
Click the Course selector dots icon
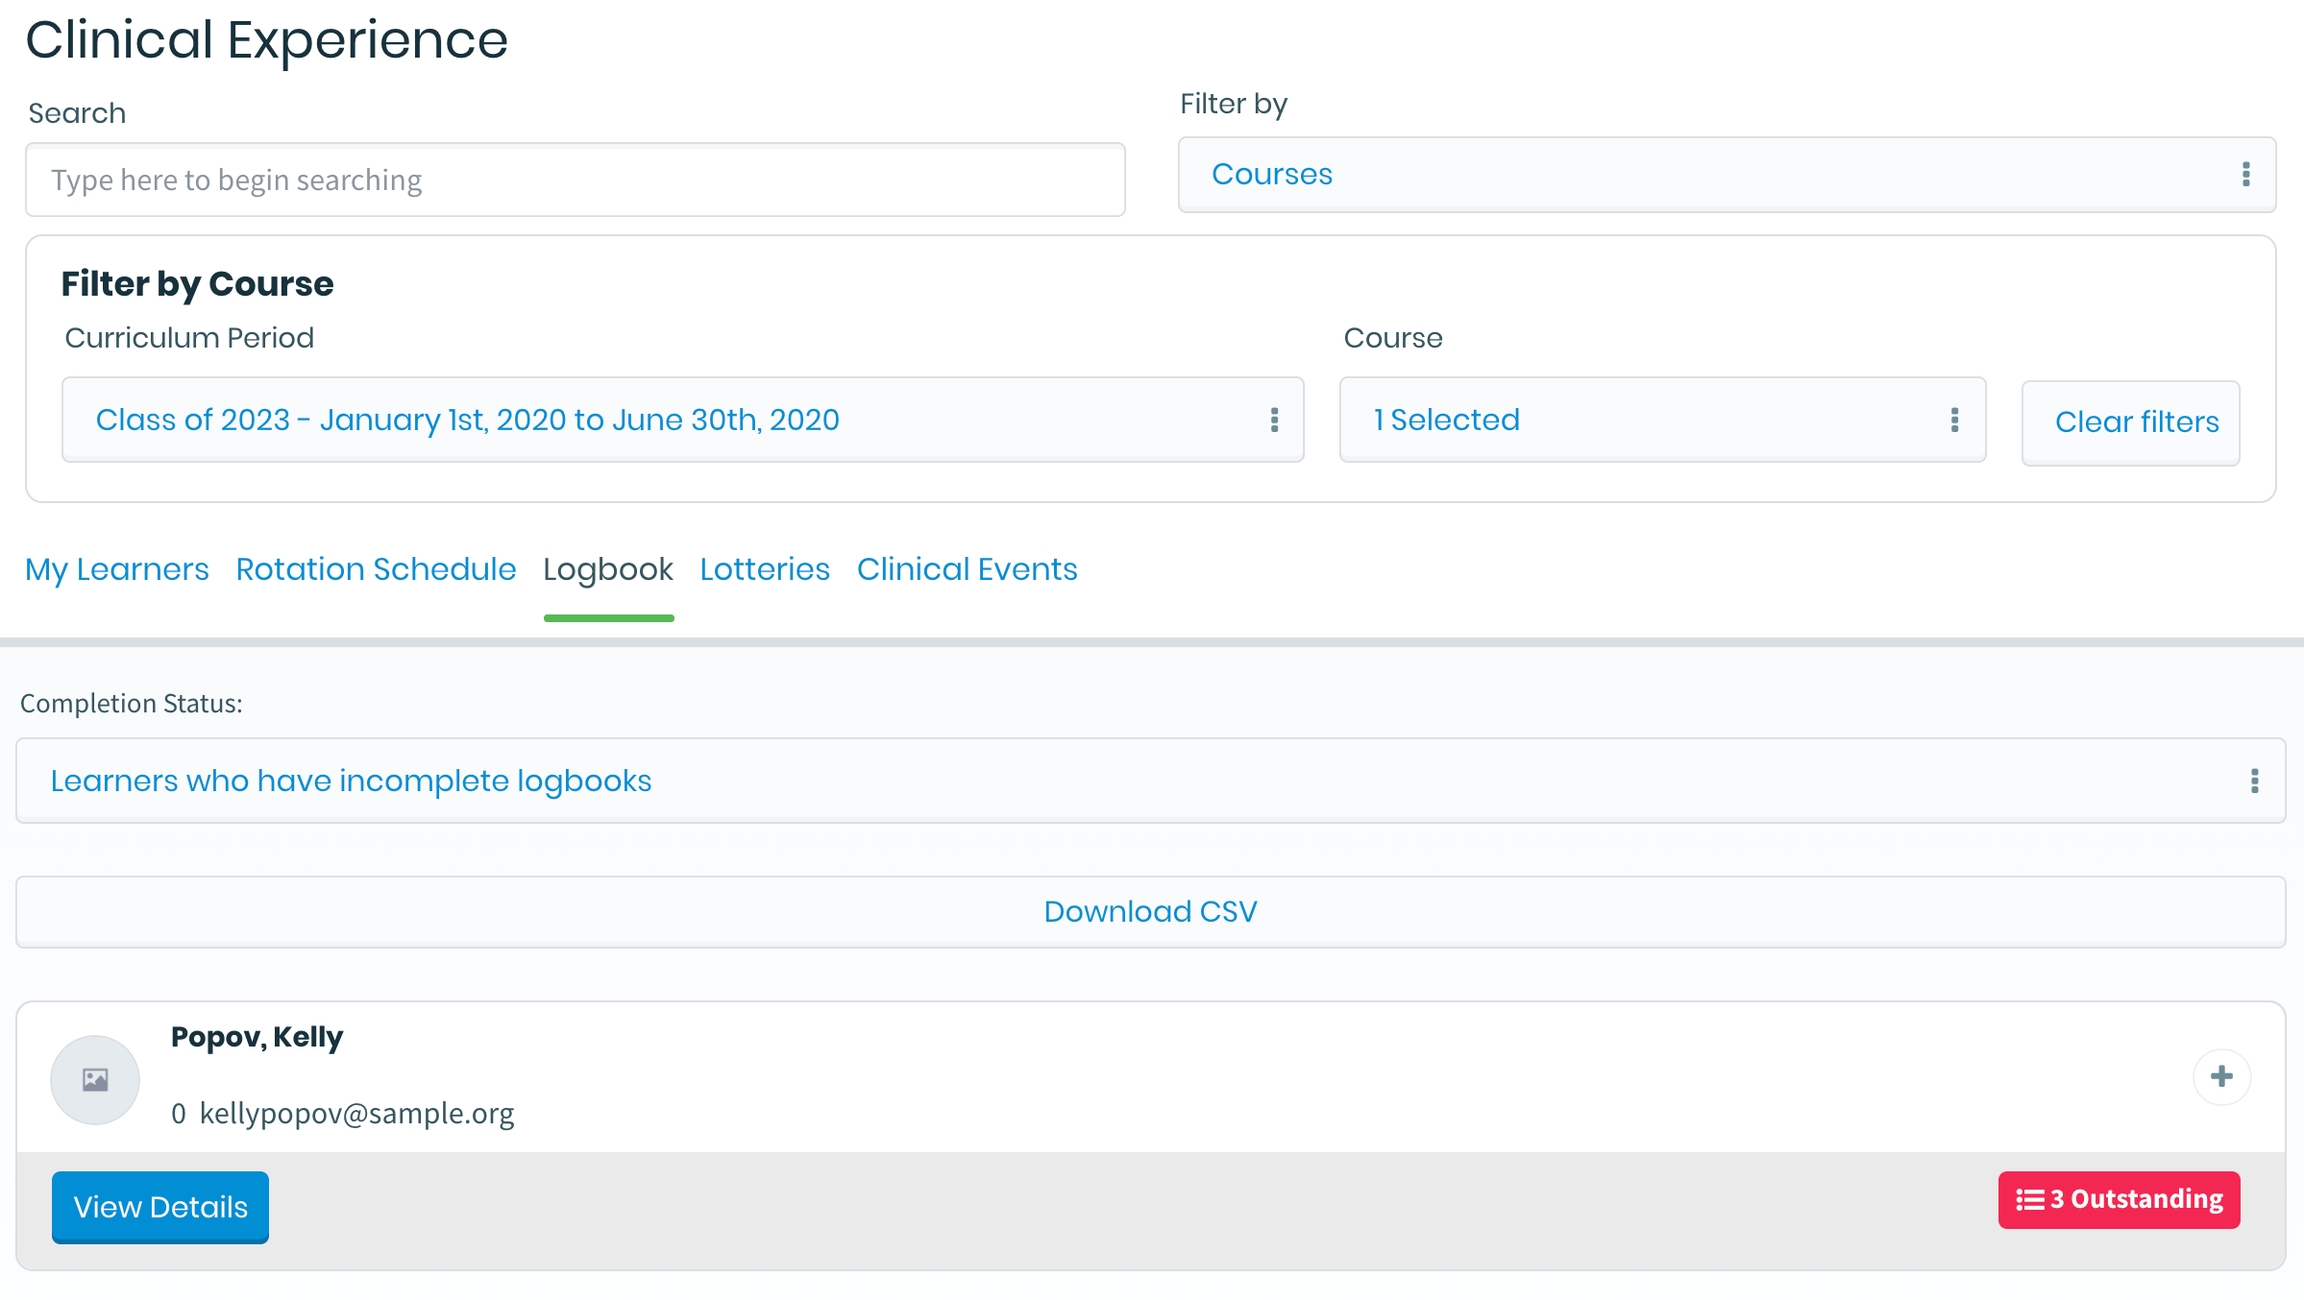[x=1954, y=420]
